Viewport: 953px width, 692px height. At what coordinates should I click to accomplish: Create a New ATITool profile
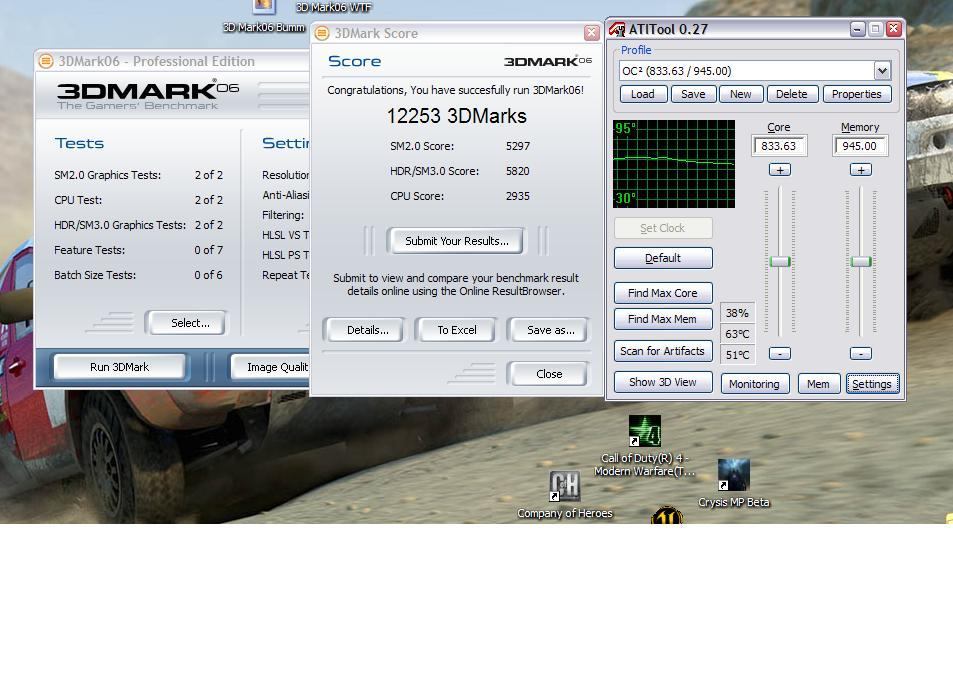[740, 94]
